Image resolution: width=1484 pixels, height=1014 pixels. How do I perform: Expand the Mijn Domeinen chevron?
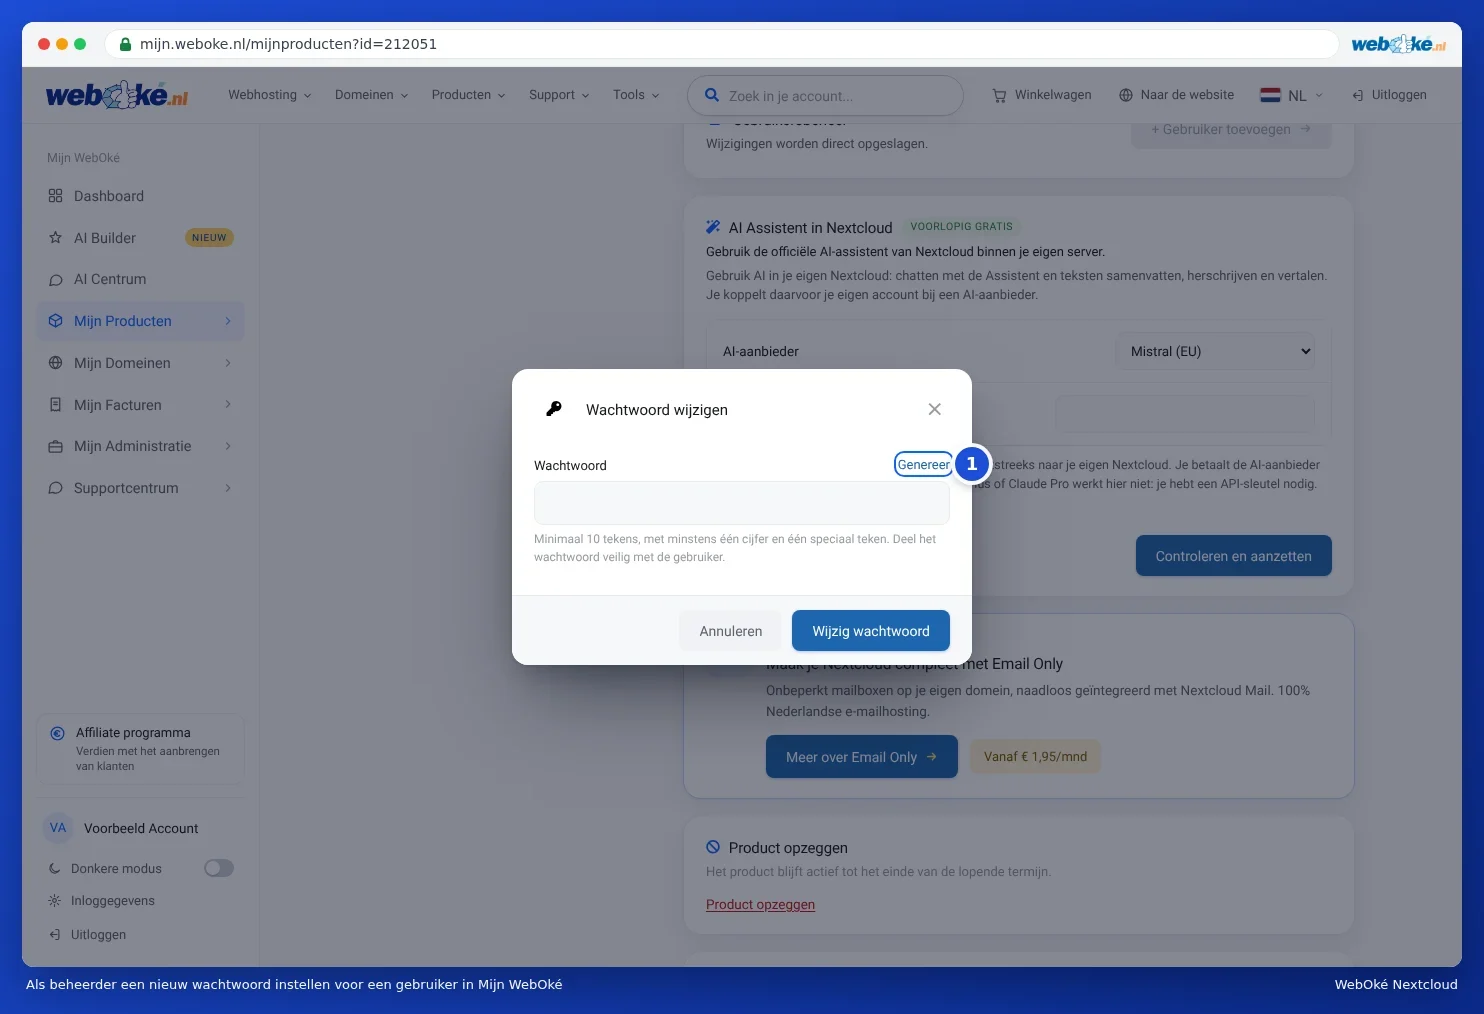(x=228, y=363)
